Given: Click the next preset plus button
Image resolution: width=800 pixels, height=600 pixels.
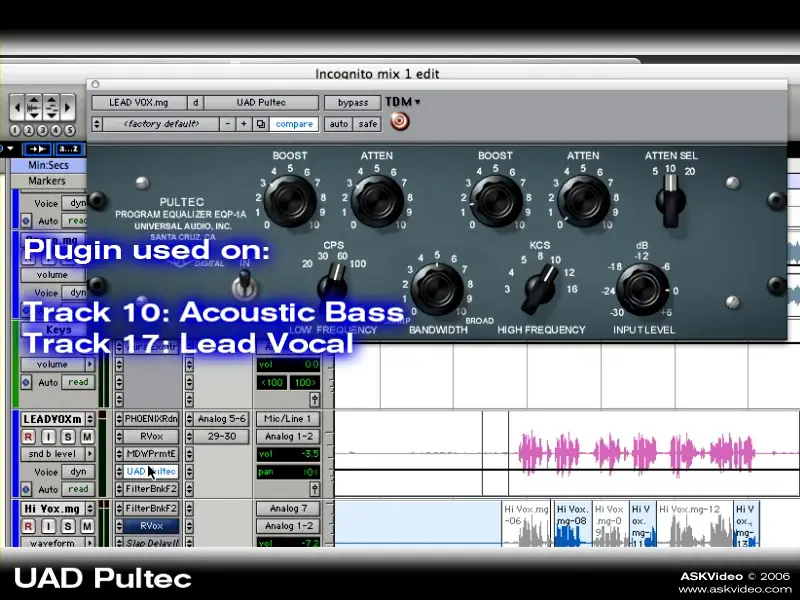Looking at the screenshot, I should [x=244, y=124].
